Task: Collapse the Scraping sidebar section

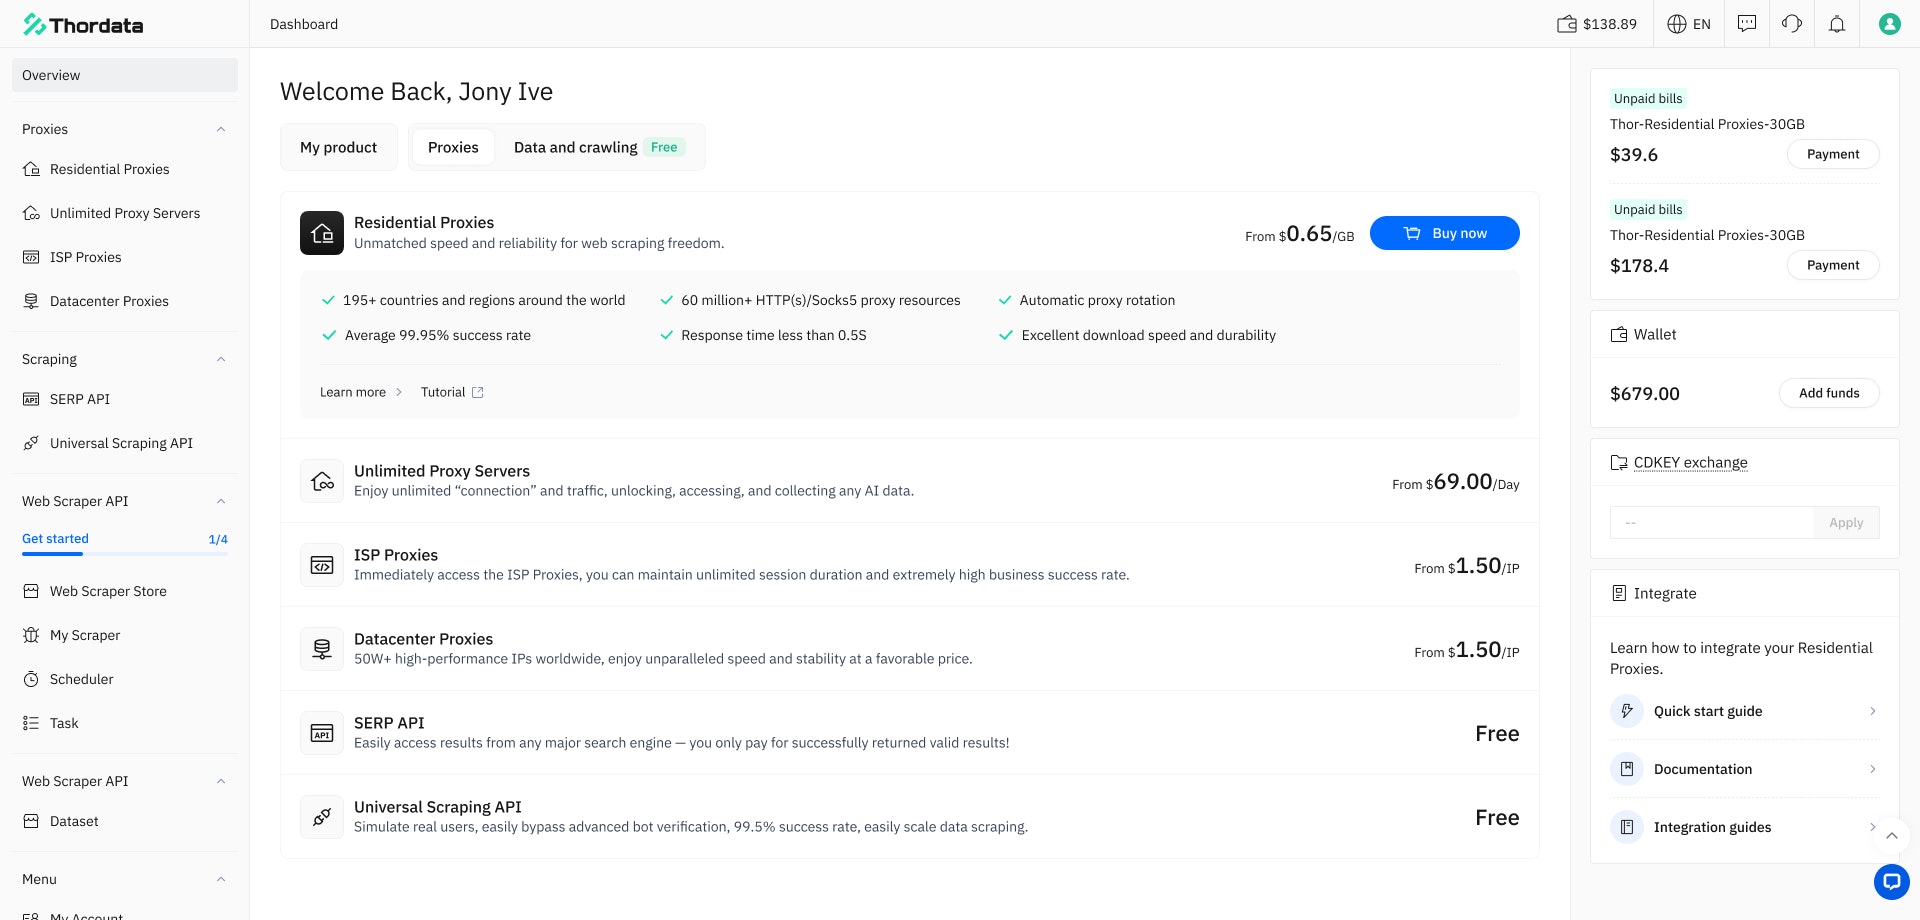Action: [221, 359]
